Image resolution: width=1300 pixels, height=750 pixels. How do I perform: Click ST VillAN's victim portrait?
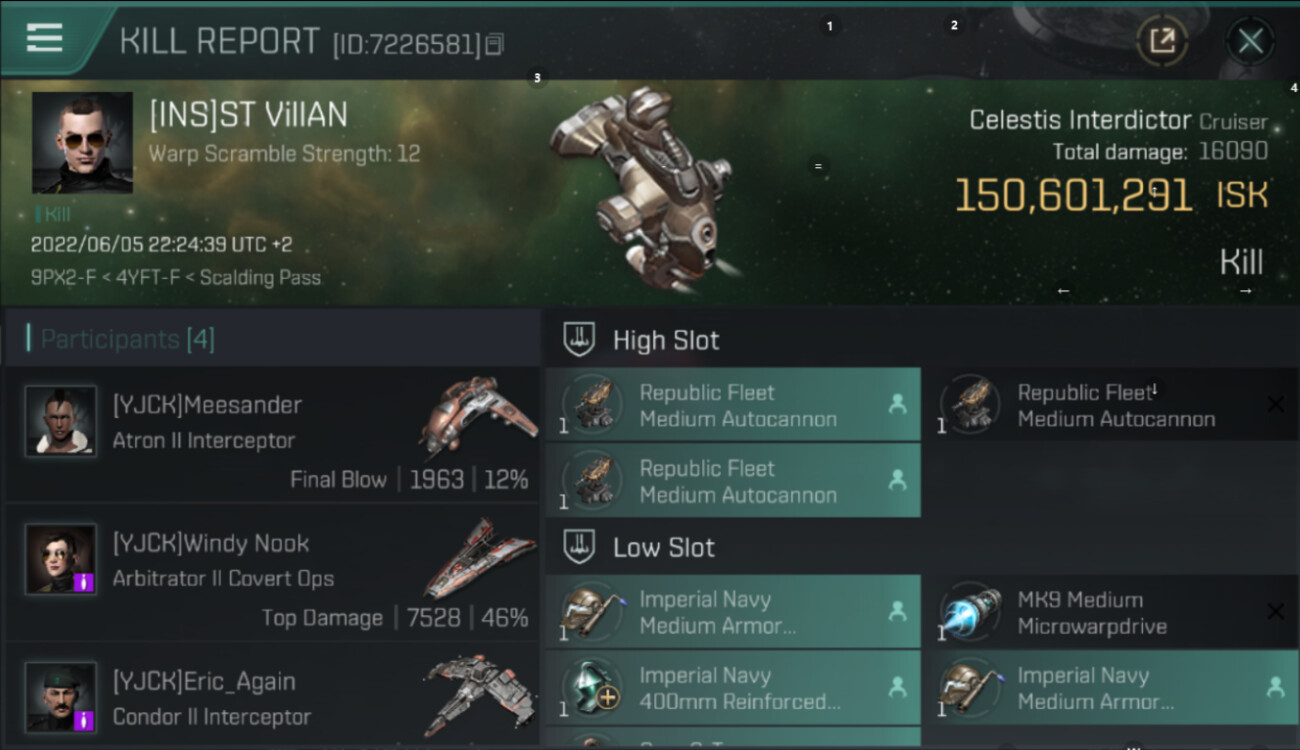tap(82, 142)
